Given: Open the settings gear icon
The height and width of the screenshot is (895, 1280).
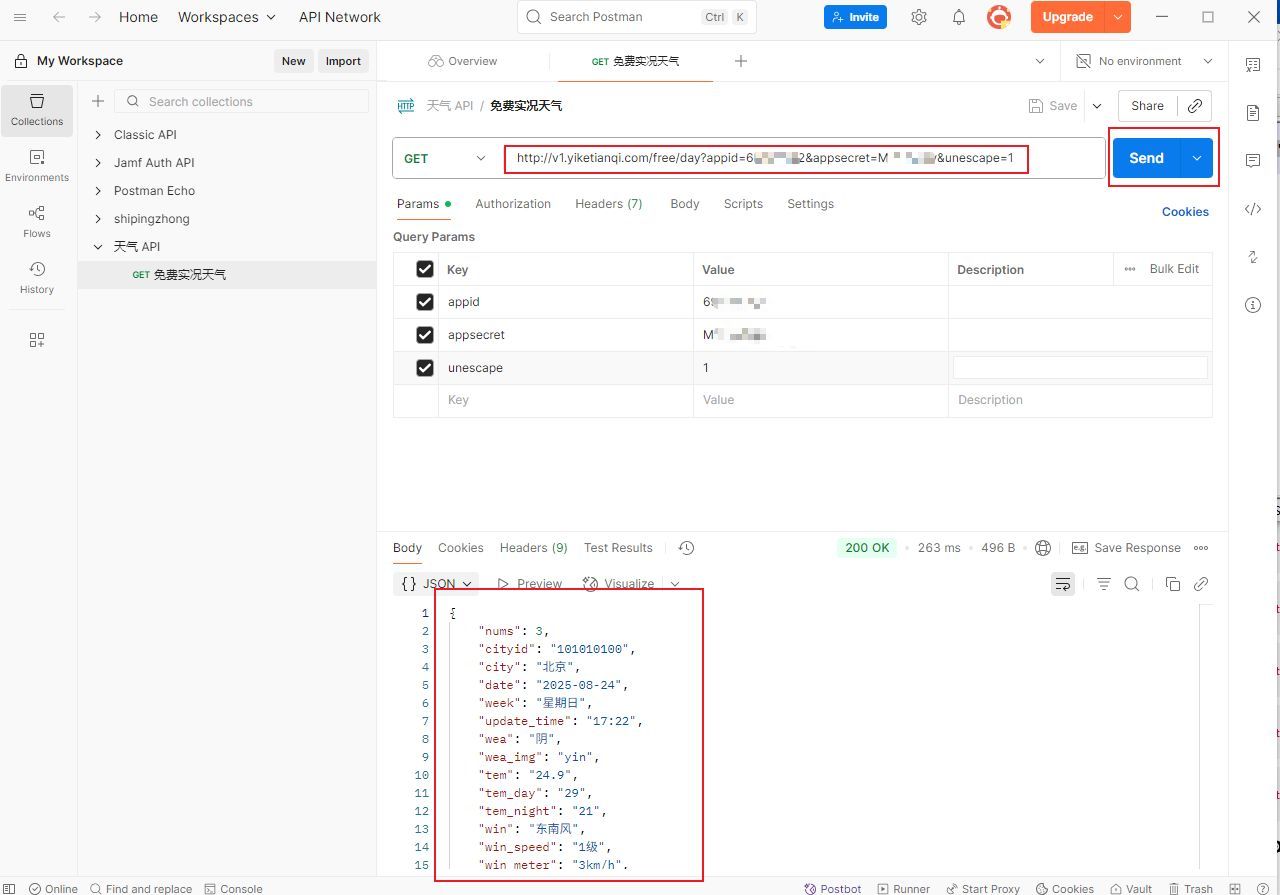Looking at the screenshot, I should point(918,17).
